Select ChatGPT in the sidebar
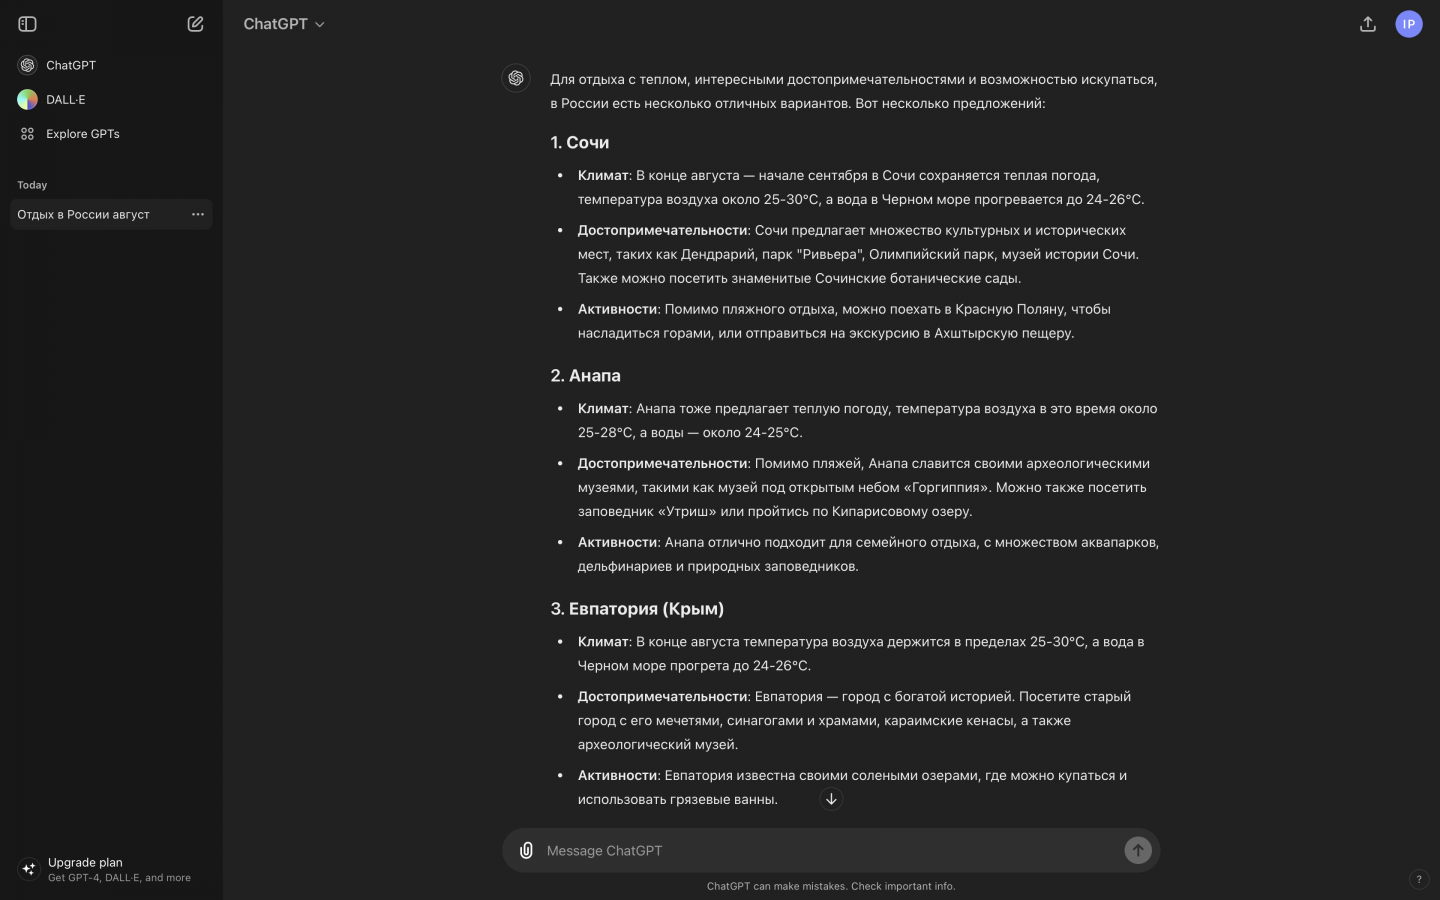Screen dimensions: 1440x900 tap(71, 65)
